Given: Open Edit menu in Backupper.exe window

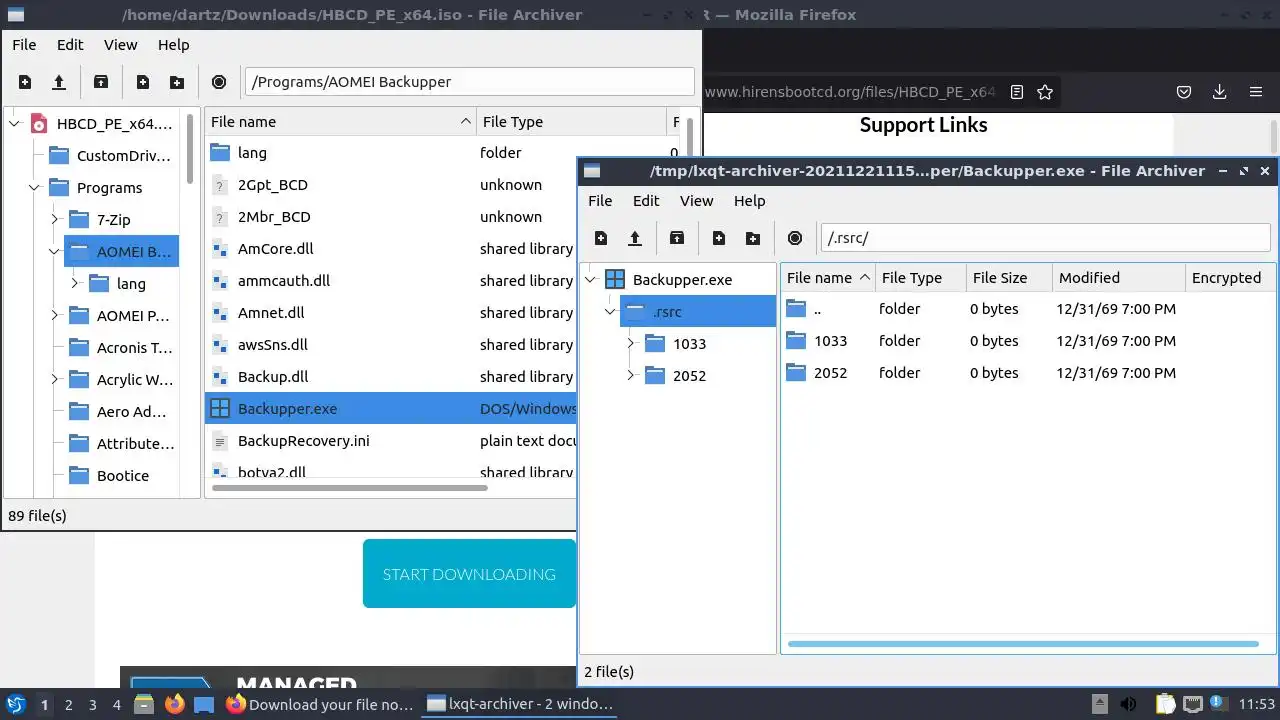Looking at the screenshot, I should [x=646, y=201].
